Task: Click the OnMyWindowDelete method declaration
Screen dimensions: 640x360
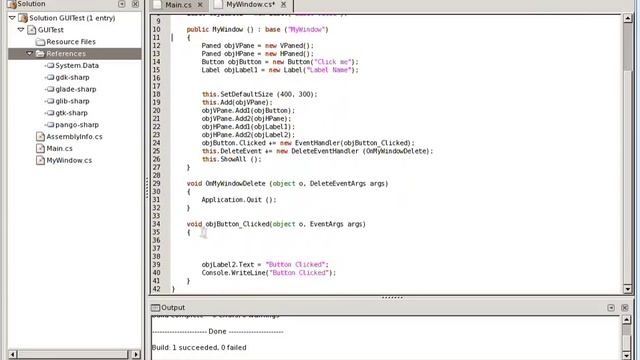Action: 287,184
